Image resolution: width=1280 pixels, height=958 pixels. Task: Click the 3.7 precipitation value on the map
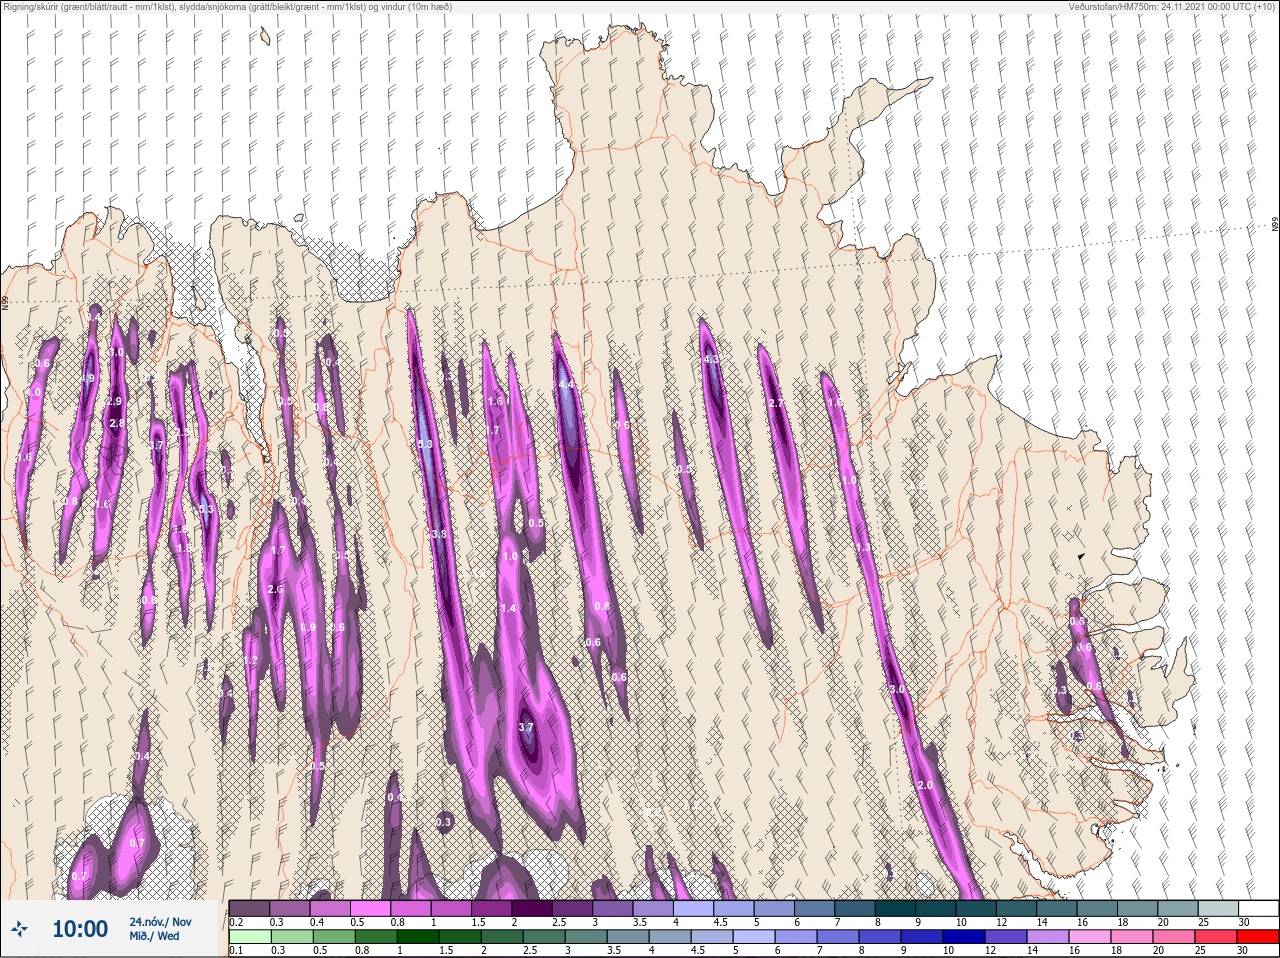point(526,727)
